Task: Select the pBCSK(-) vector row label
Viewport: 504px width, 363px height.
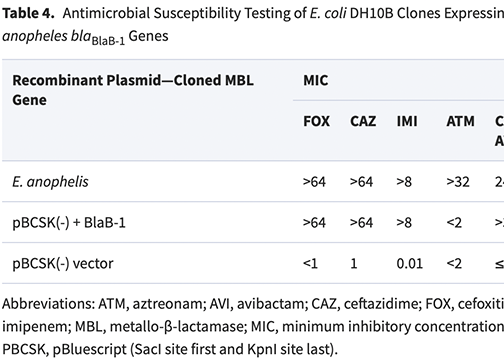Action: tap(63, 264)
